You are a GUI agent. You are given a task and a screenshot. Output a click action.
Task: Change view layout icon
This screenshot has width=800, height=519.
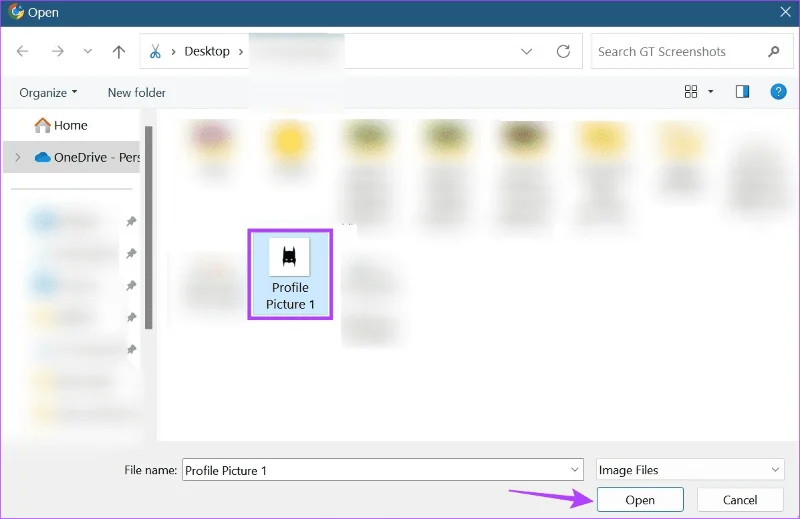pyautogui.click(x=691, y=91)
